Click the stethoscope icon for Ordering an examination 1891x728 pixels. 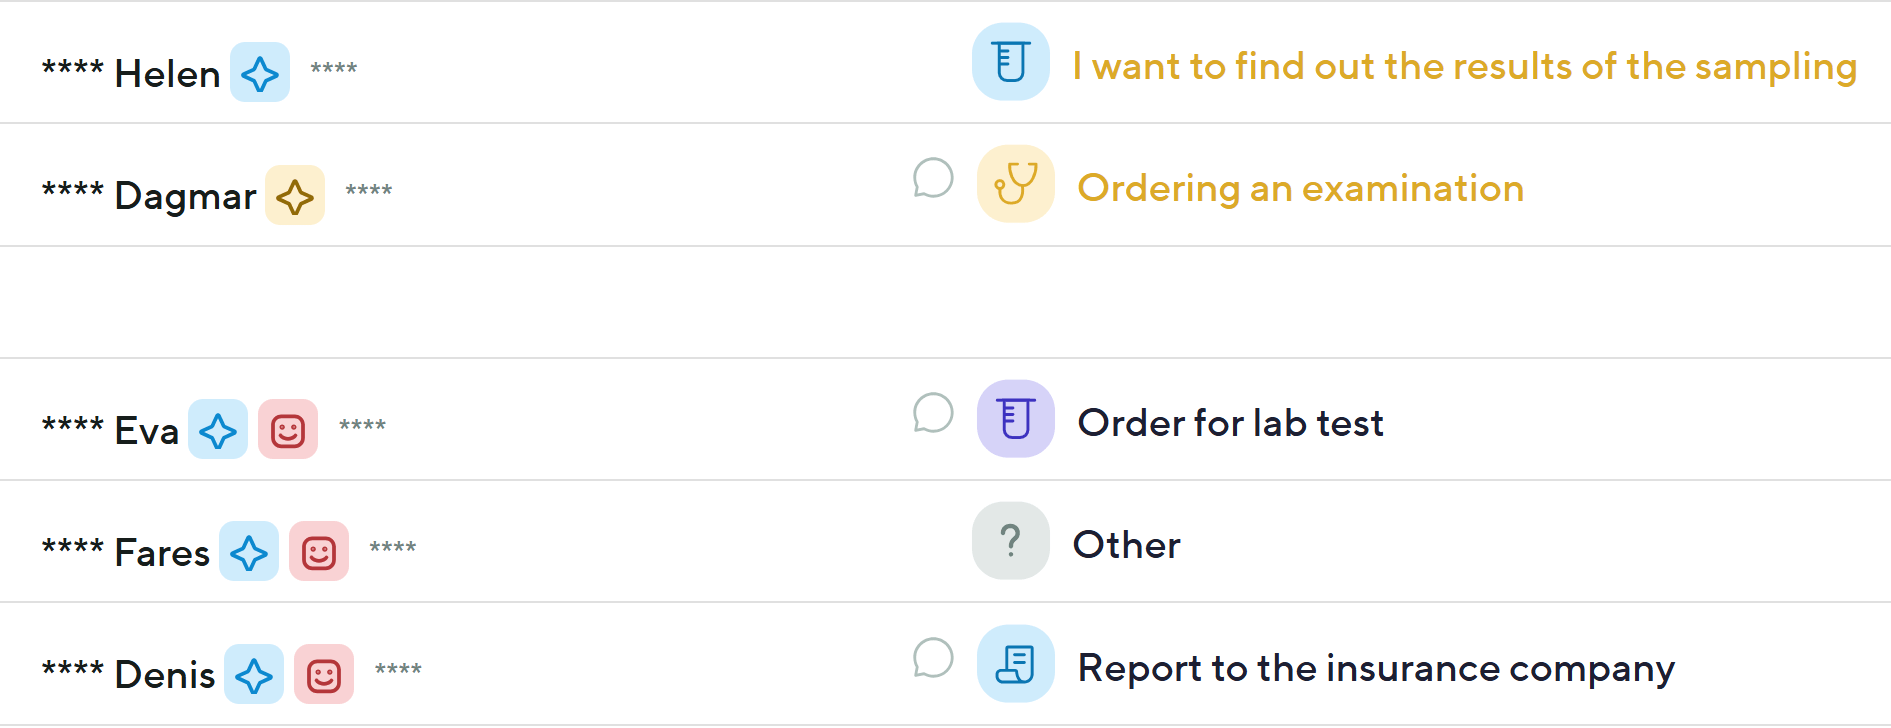click(1015, 184)
